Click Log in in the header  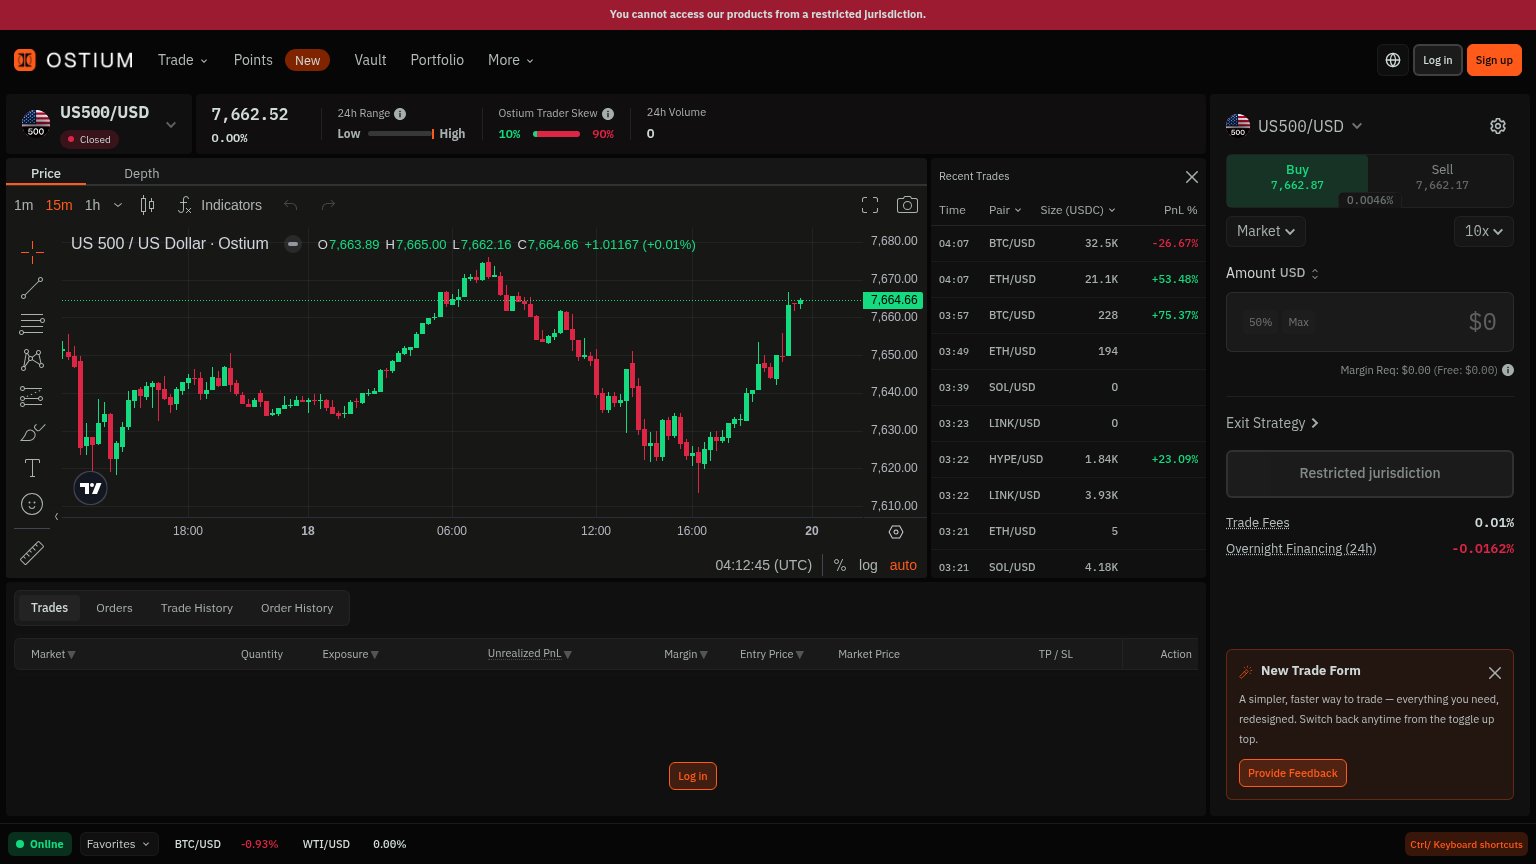click(1438, 60)
